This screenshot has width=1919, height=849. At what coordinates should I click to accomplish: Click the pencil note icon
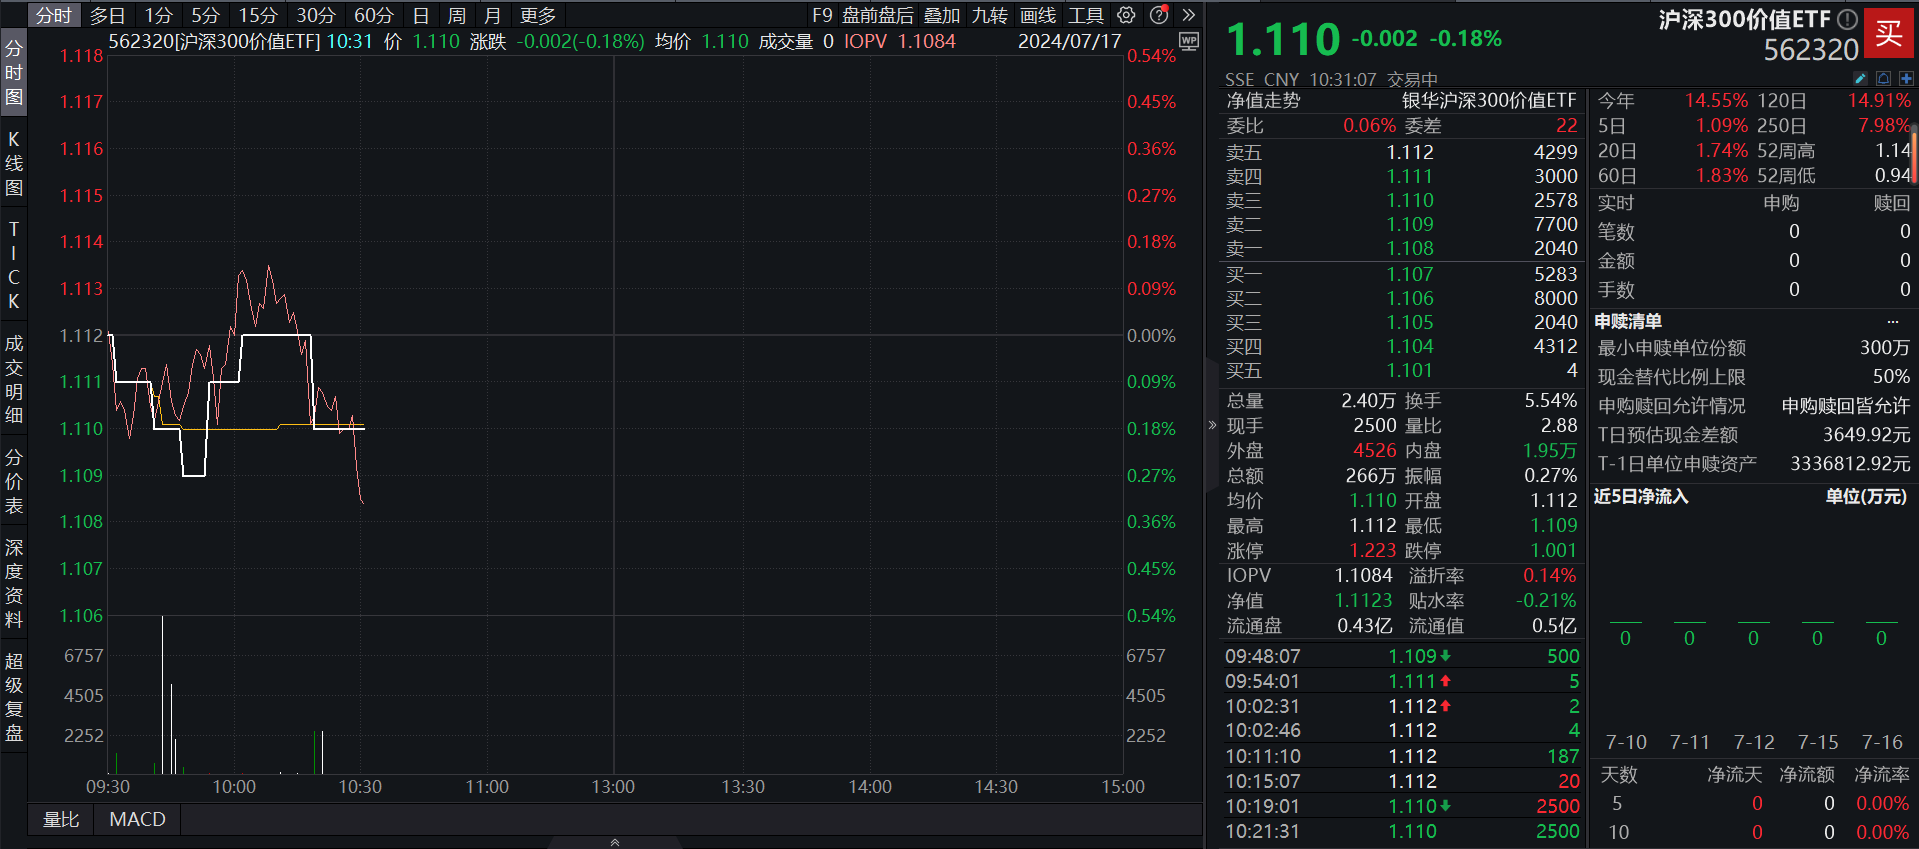[x=1860, y=78]
